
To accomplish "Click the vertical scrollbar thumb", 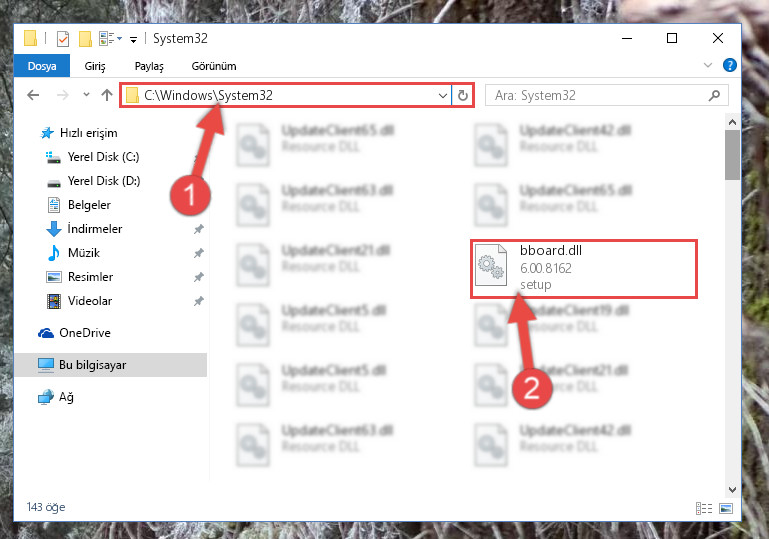I will pyautogui.click(x=732, y=155).
